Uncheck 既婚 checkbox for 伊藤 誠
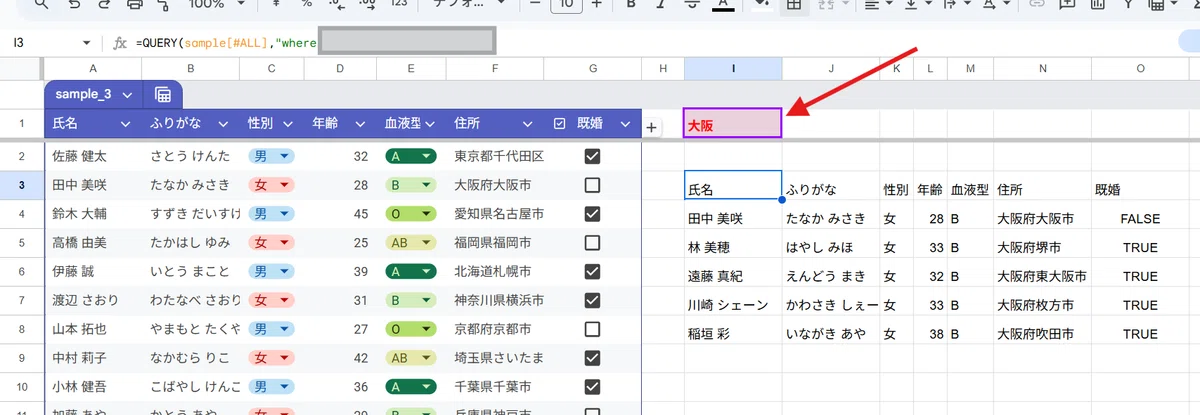Image resolution: width=1200 pixels, height=415 pixels. point(592,271)
